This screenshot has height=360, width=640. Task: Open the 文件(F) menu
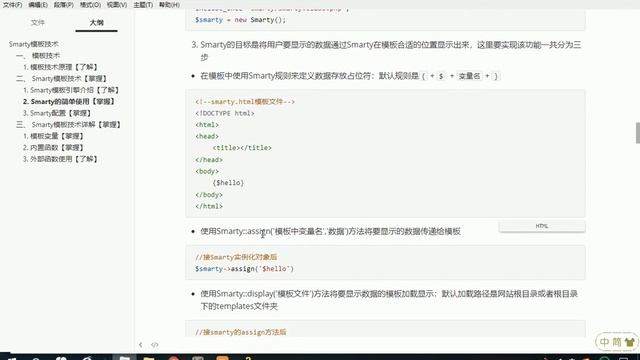pos(12,5)
